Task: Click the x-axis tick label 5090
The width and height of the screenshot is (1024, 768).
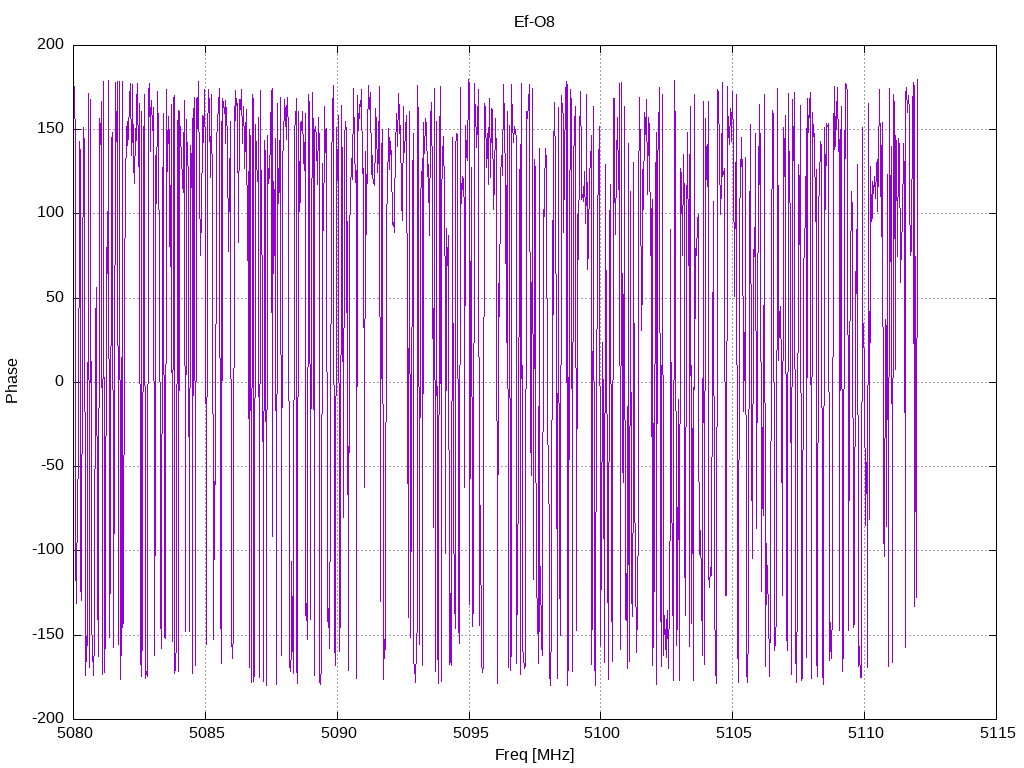Action: [338, 733]
